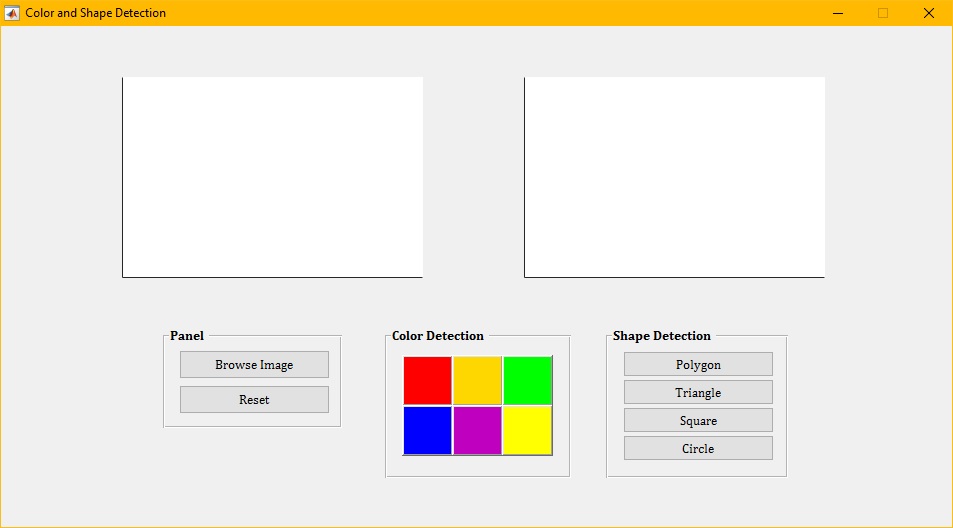The image size is (953, 528).
Task: Run Square shape detection
Action: pos(698,421)
